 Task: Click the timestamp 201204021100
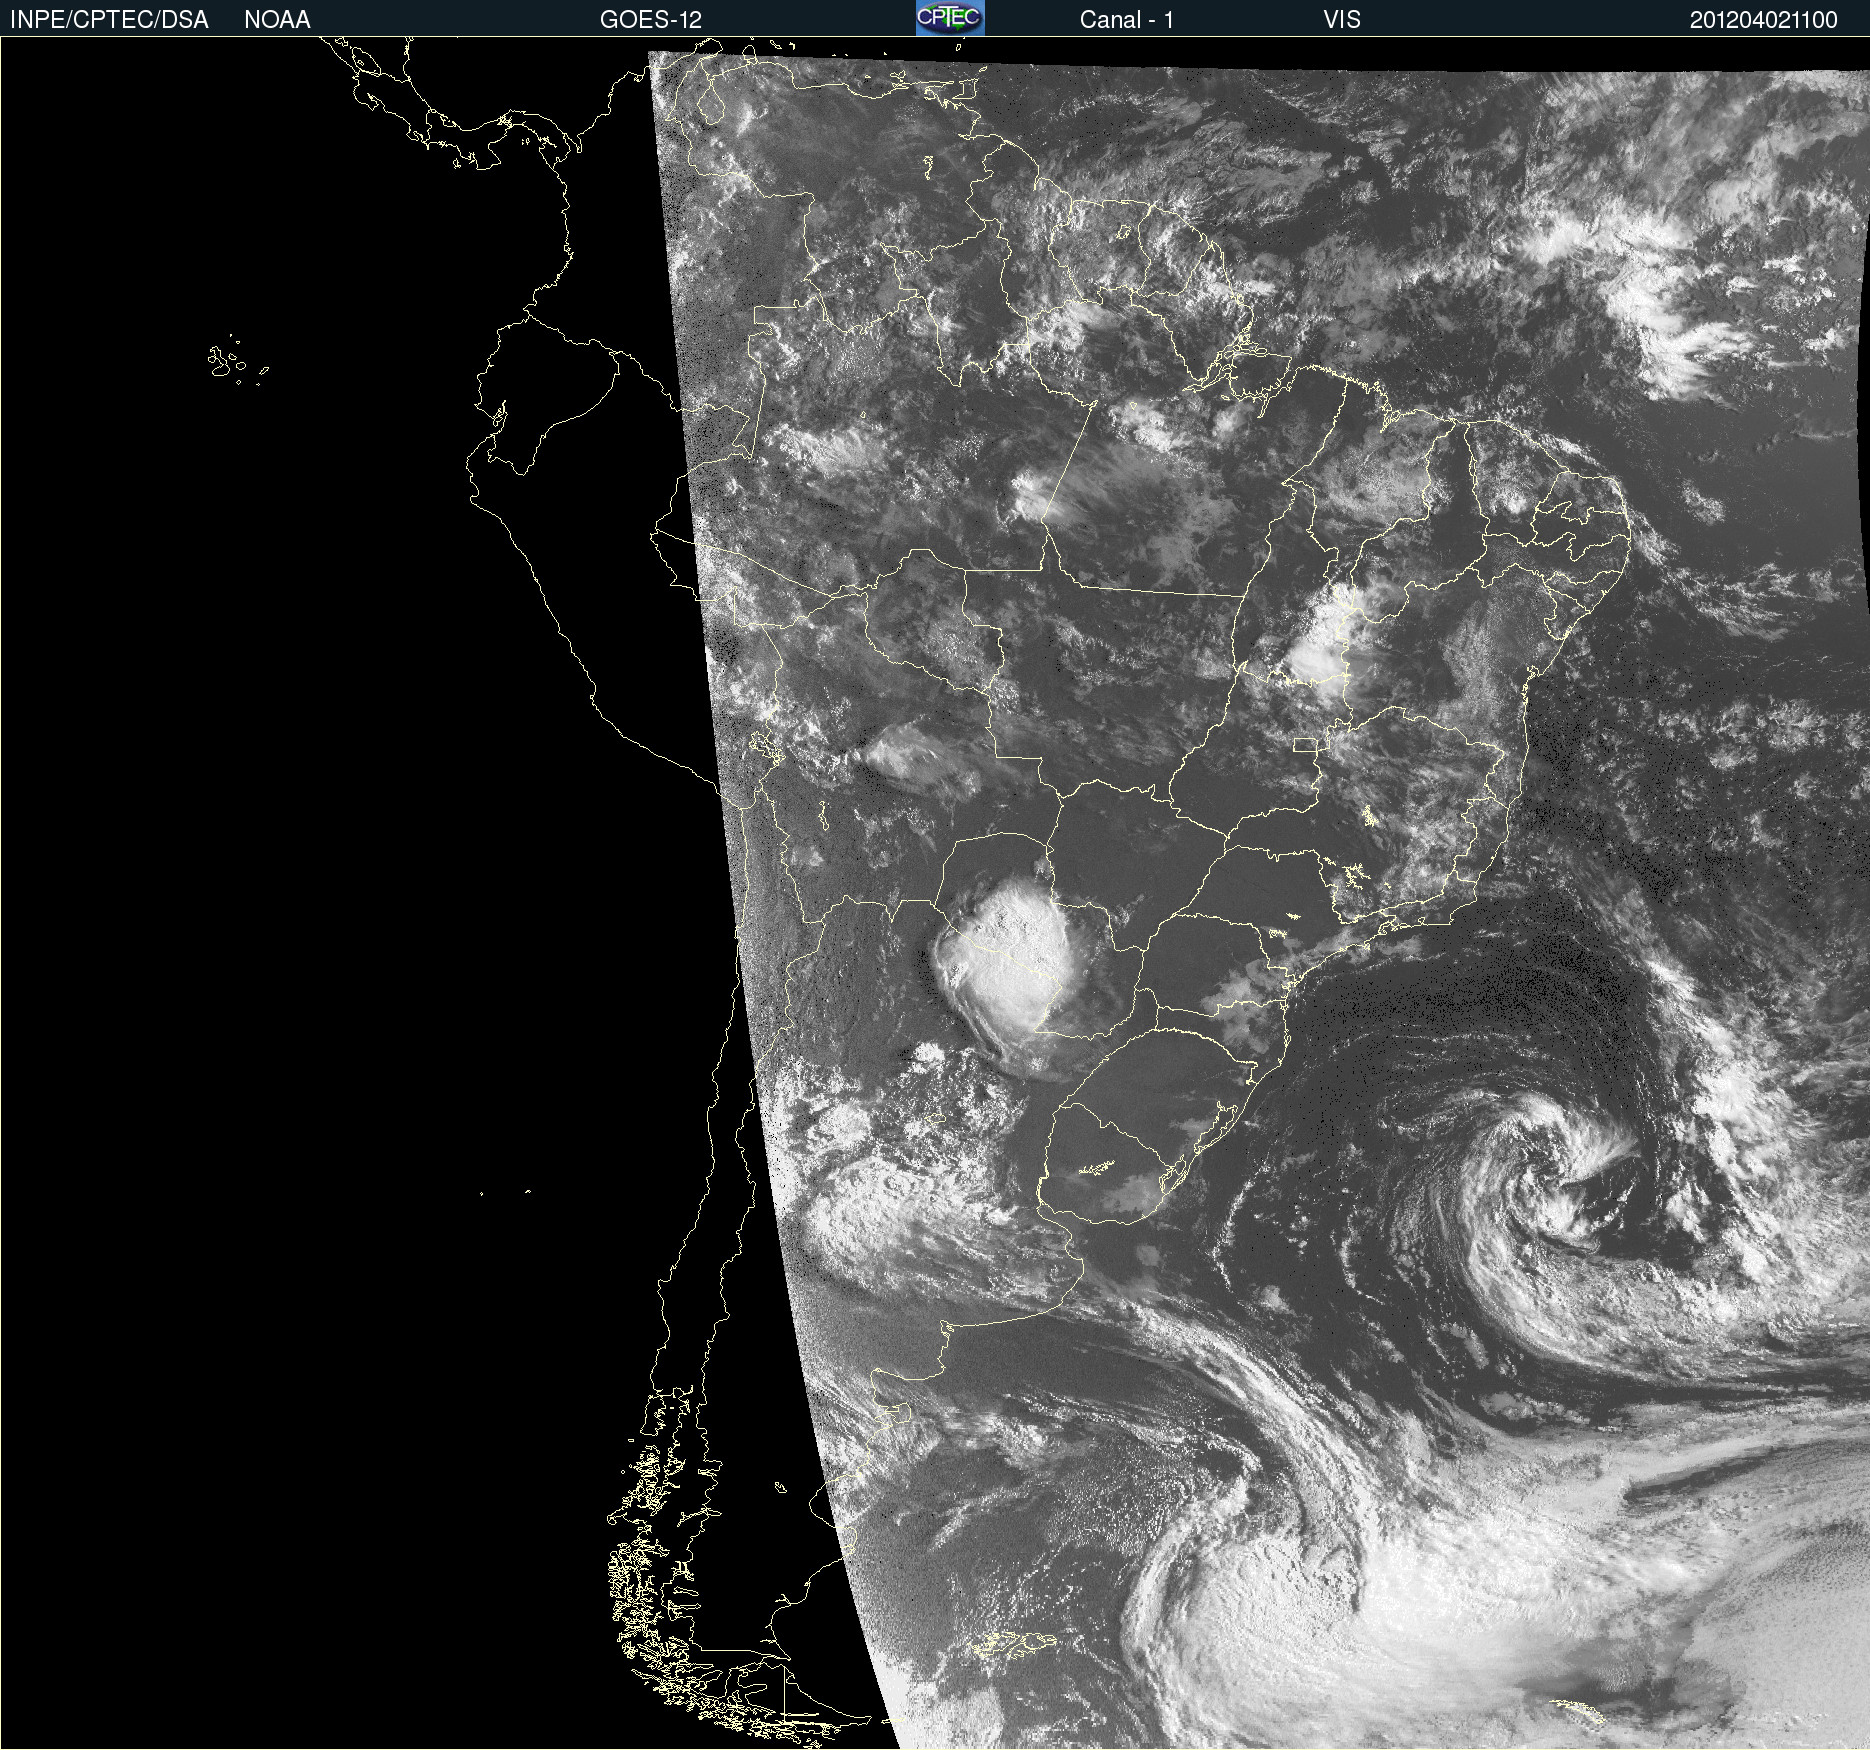click(1764, 20)
